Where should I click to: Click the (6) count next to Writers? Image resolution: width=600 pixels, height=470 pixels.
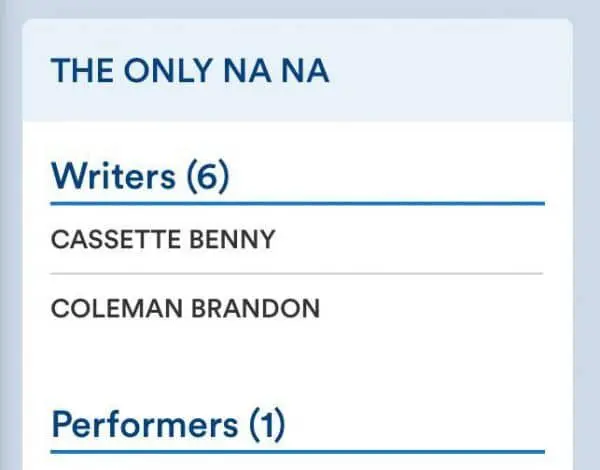tap(208, 177)
